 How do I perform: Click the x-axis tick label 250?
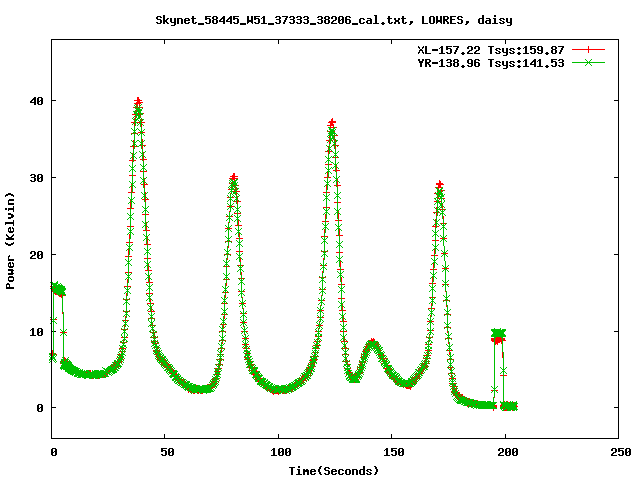click(x=621, y=452)
